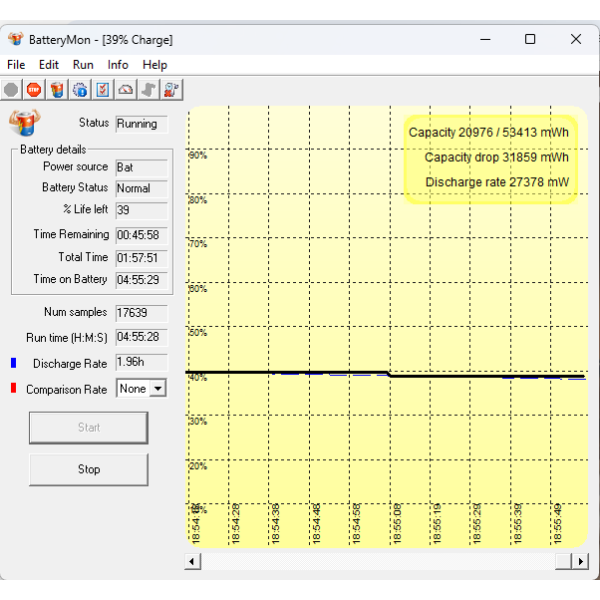The image size is (600, 600).
Task: Click the 50% axis label on graph
Action: [x=198, y=333]
